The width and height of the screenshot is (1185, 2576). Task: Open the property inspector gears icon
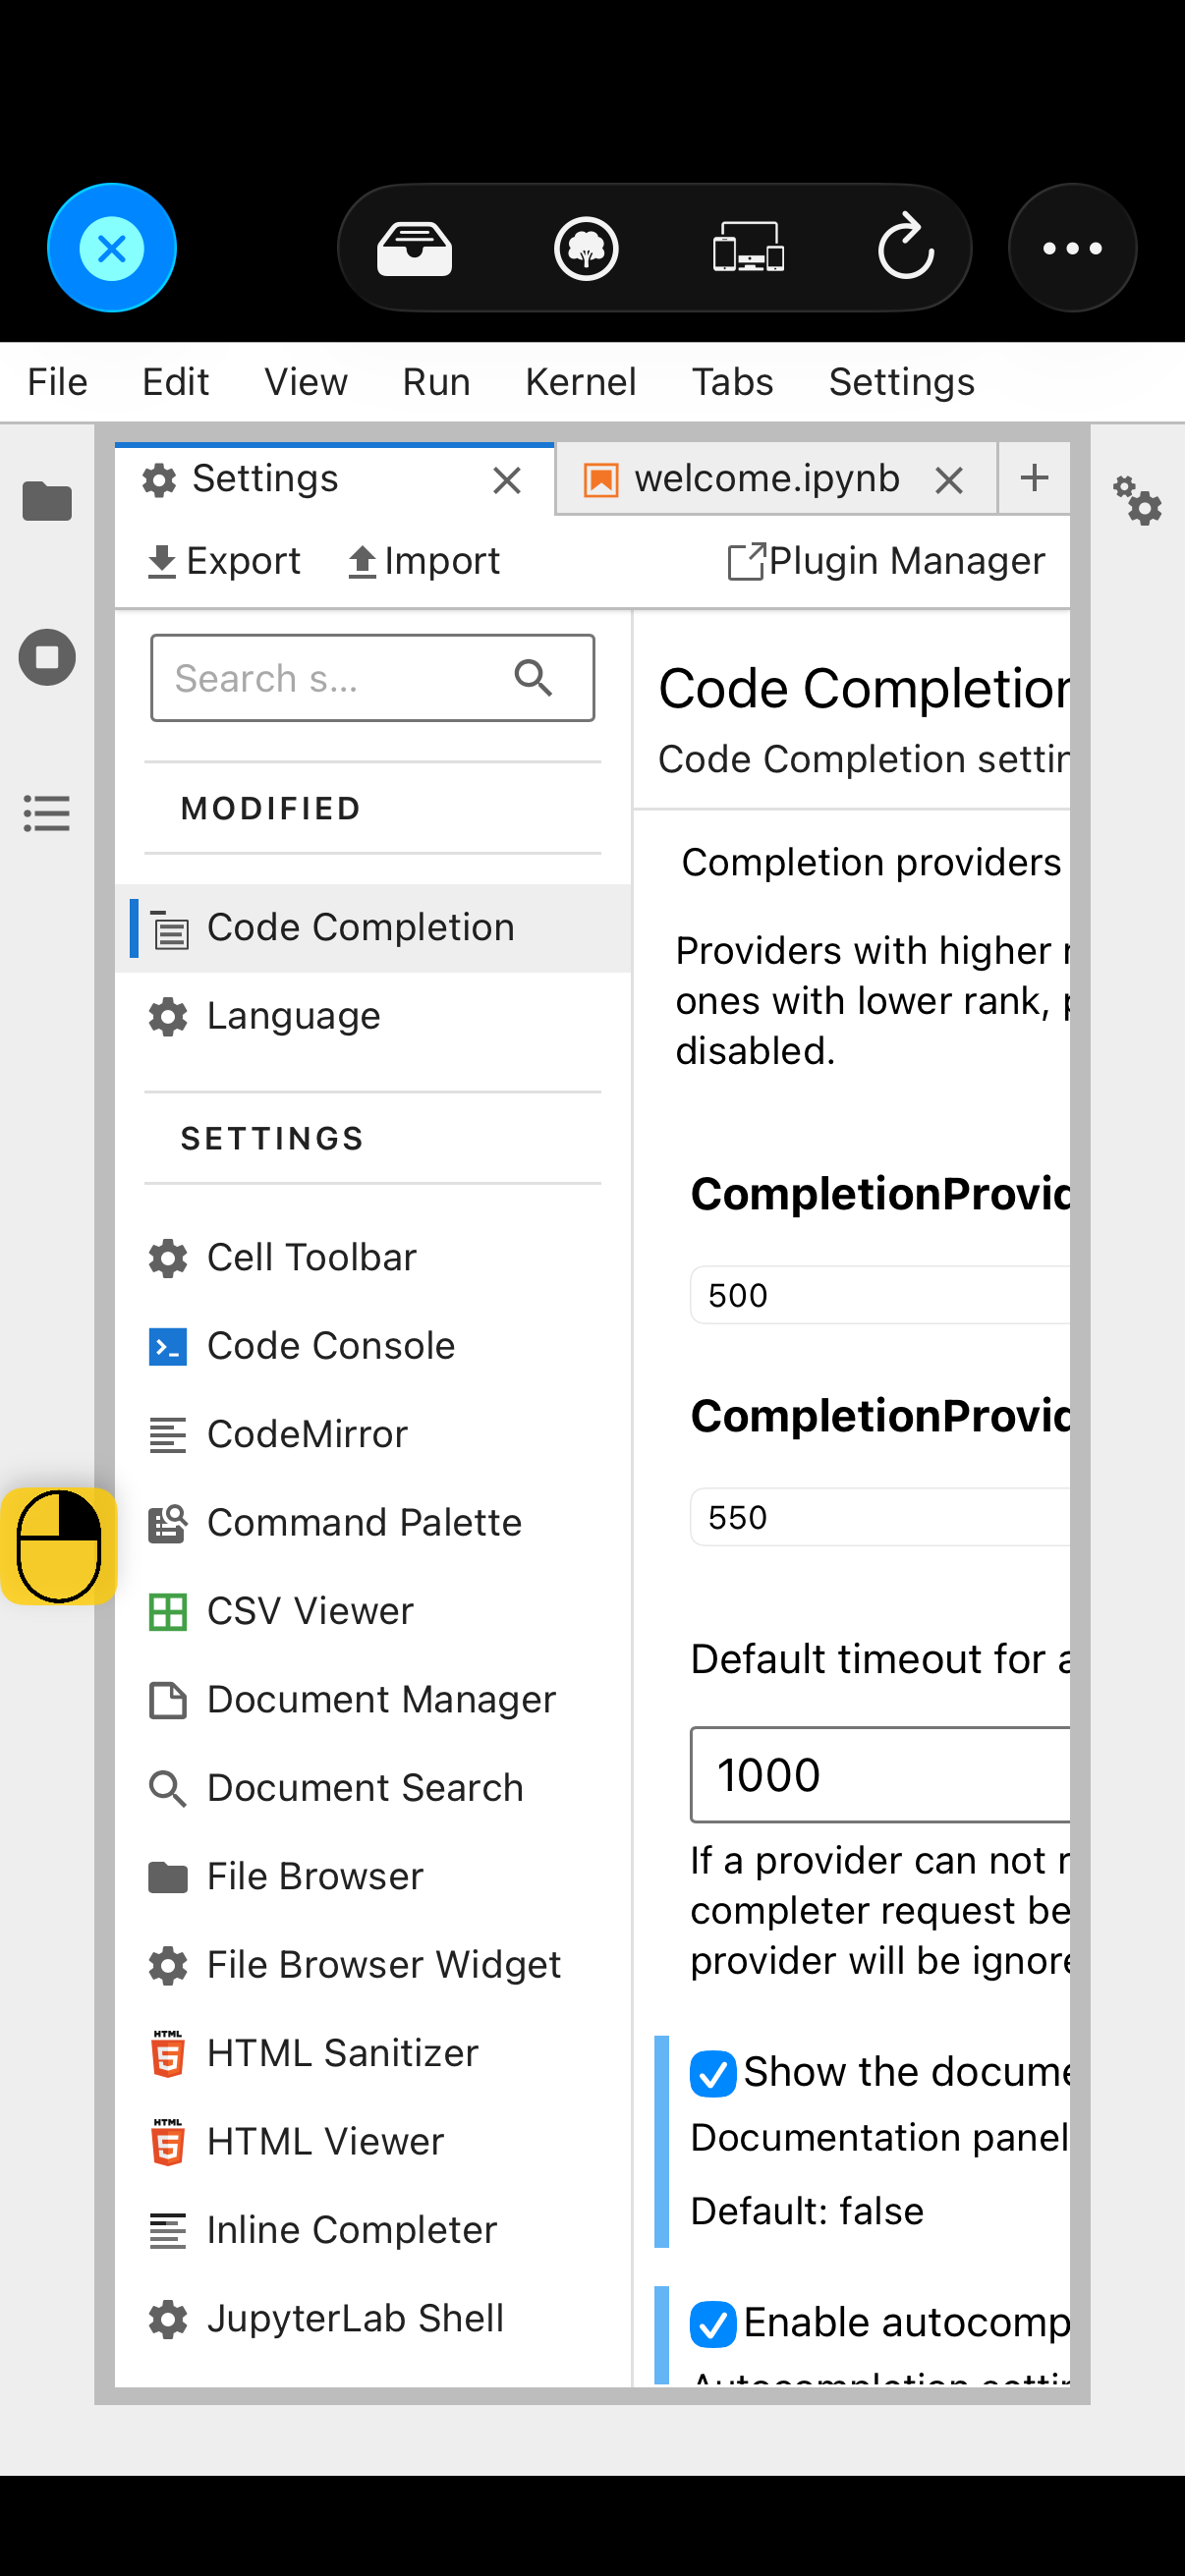(1137, 500)
